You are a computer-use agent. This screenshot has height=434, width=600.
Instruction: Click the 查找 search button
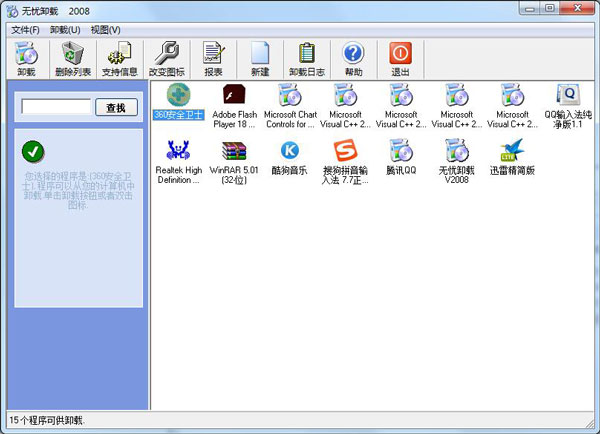pyautogui.click(x=116, y=108)
